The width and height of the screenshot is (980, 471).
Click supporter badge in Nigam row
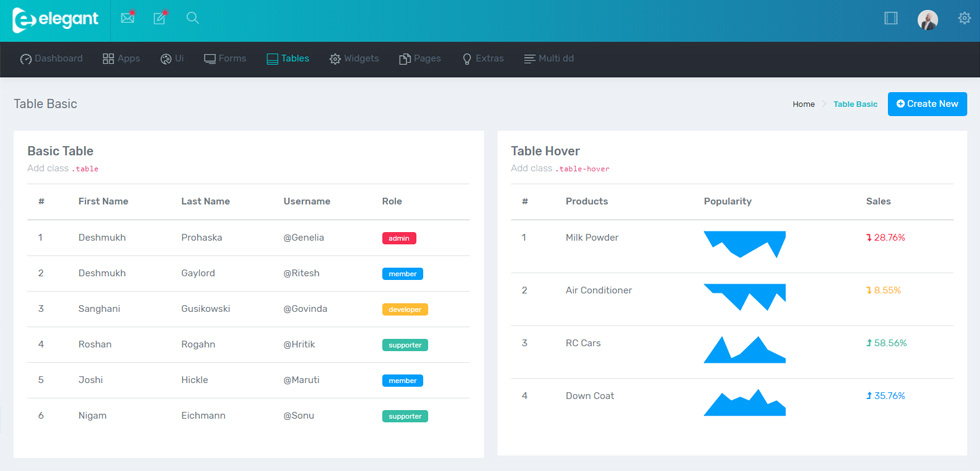[405, 416]
